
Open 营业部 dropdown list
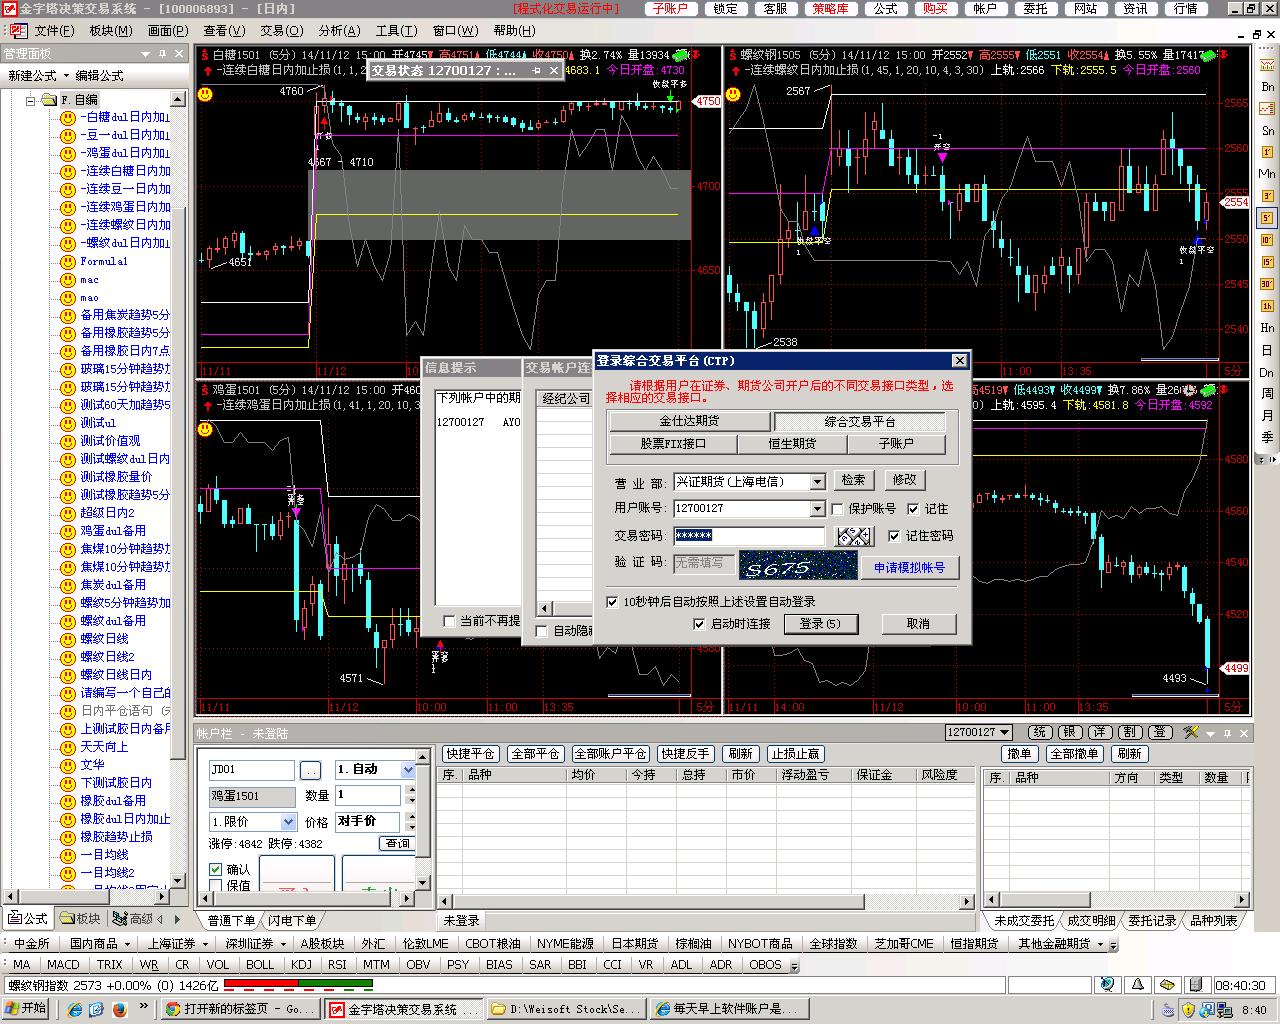(817, 482)
